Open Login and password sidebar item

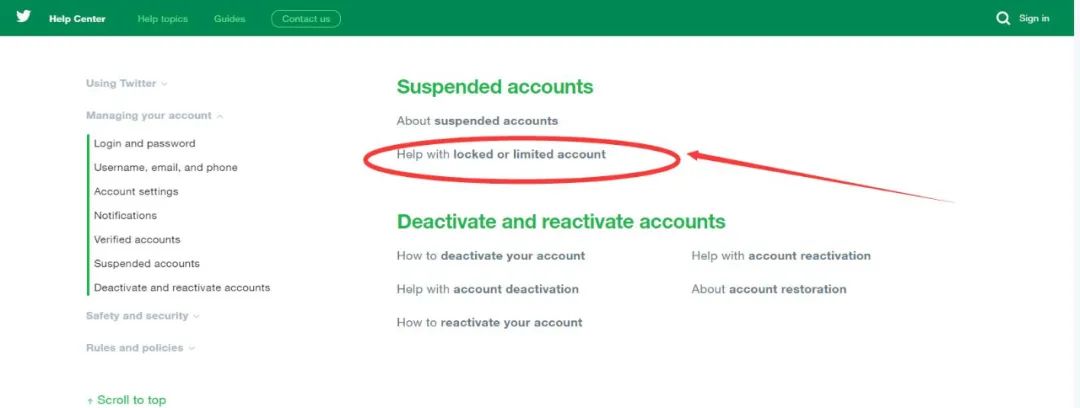coord(145,144)
